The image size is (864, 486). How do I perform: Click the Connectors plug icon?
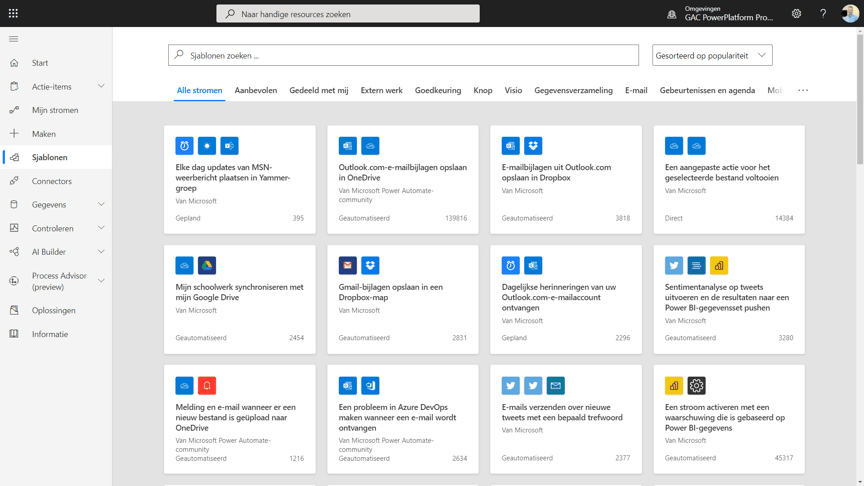[x=14, y=181]
